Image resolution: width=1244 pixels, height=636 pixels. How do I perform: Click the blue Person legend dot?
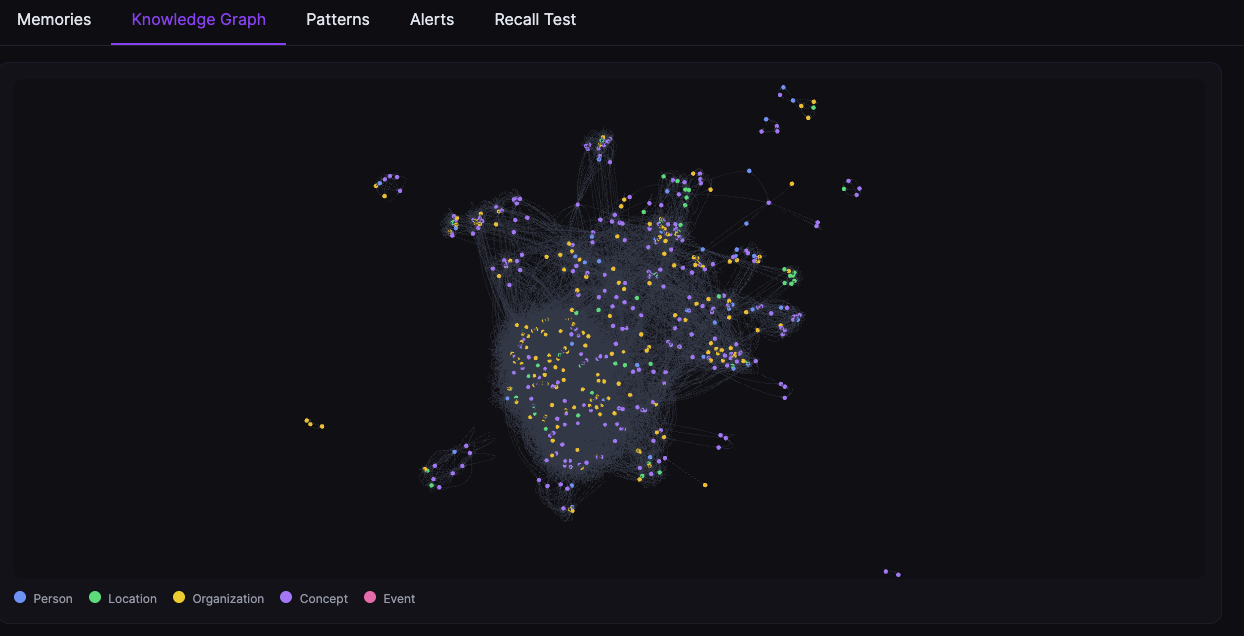(20, 597)
